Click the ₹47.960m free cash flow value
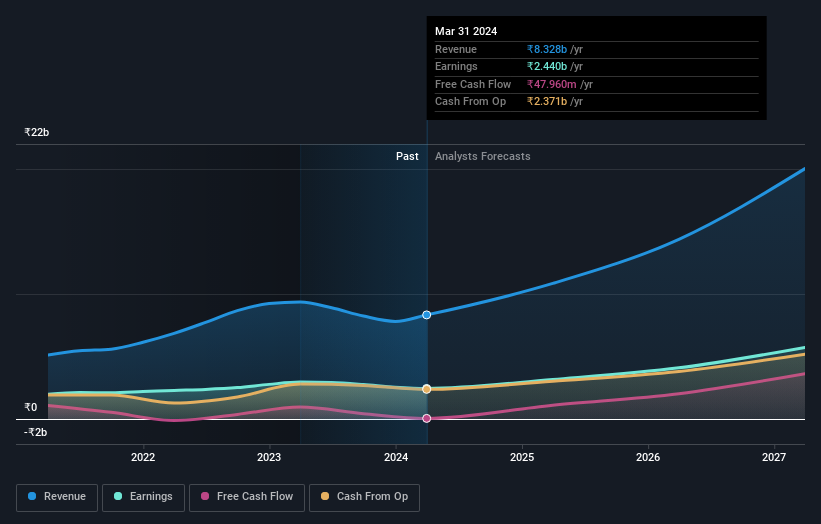 [552, 84]
